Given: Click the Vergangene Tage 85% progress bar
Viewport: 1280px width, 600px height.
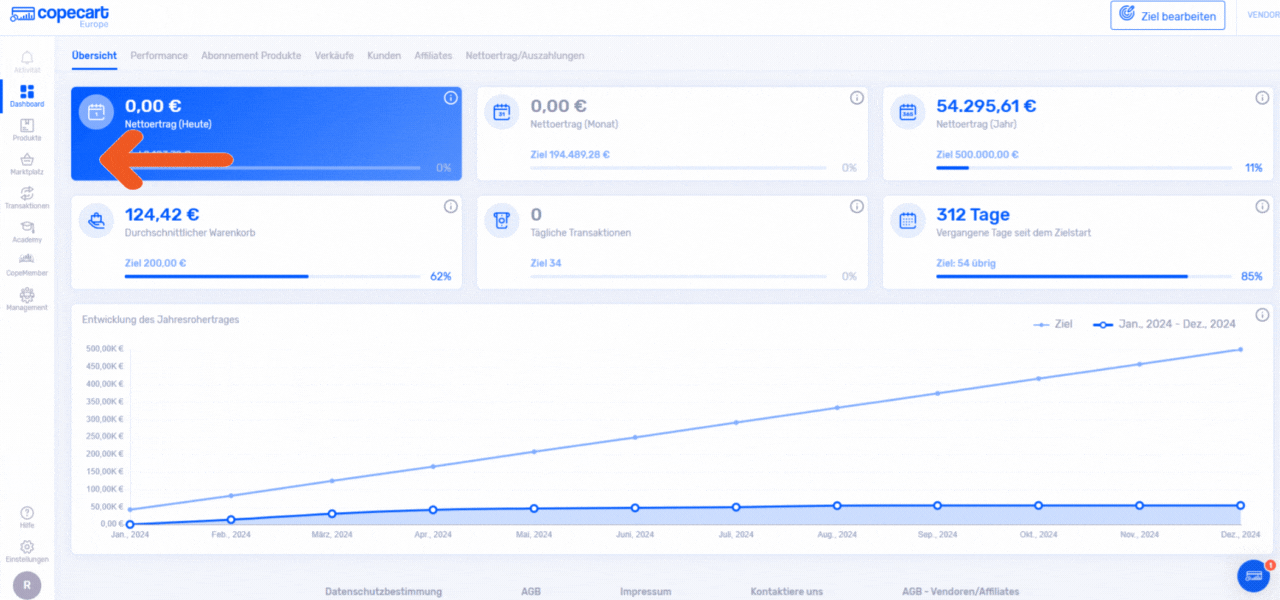Looking at the screenshot, I should pos(1084,276).
